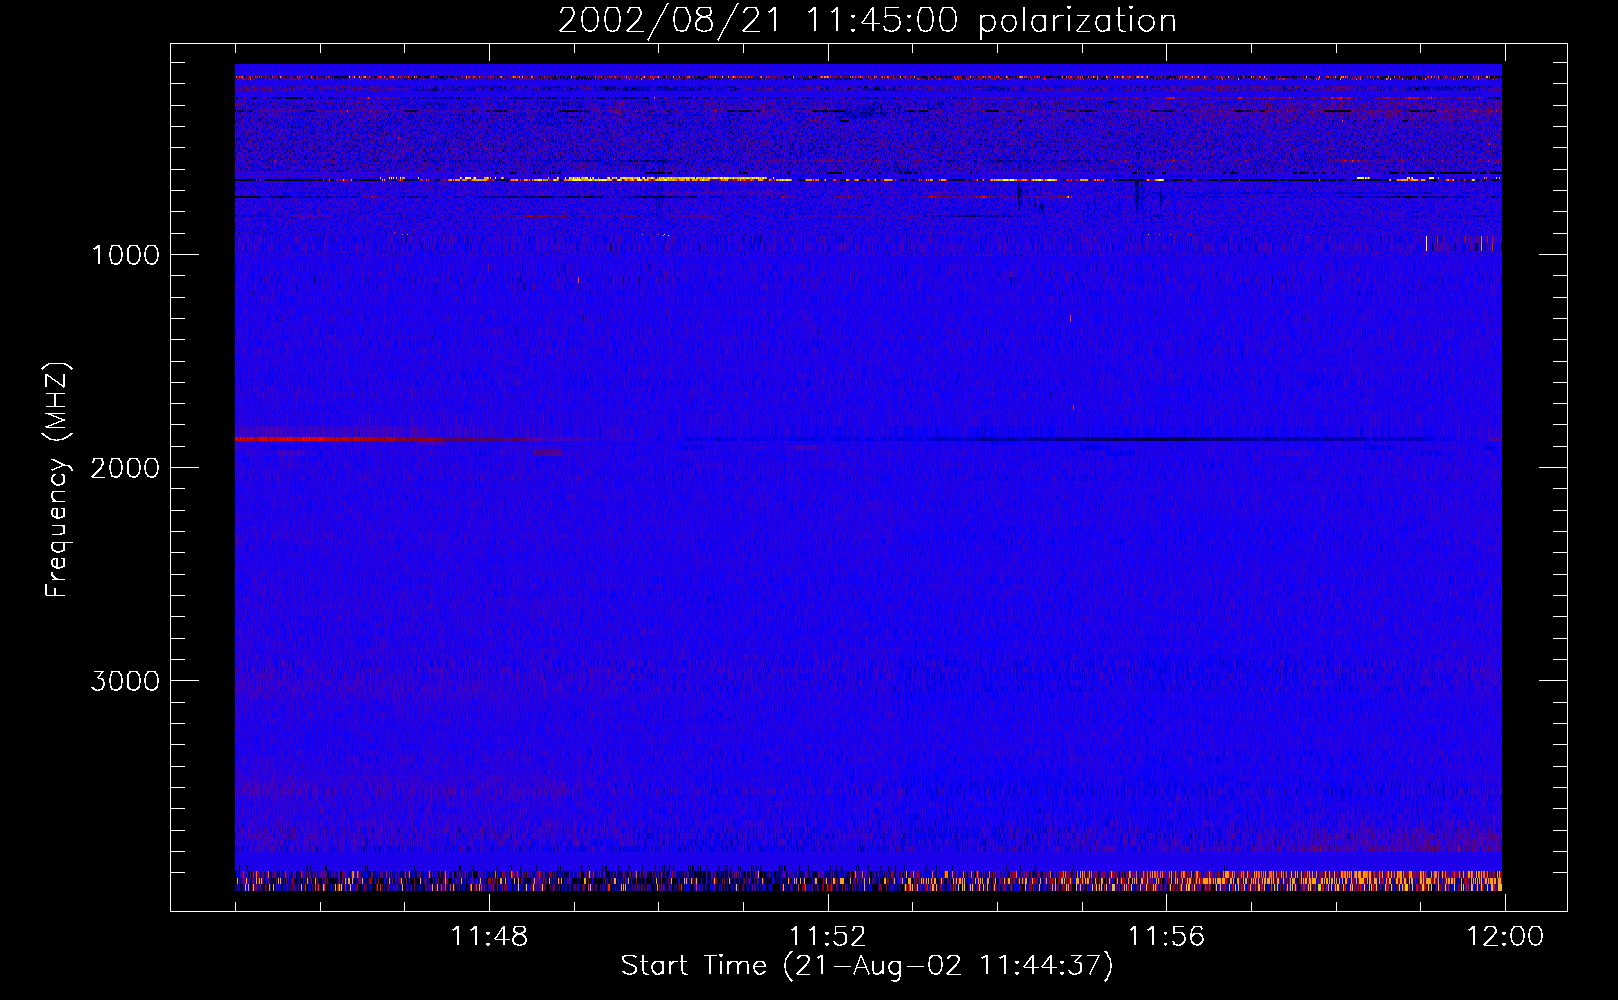Click the 11:52 time tick label
Viewport: 1618px width, 1000px height.
828,937
